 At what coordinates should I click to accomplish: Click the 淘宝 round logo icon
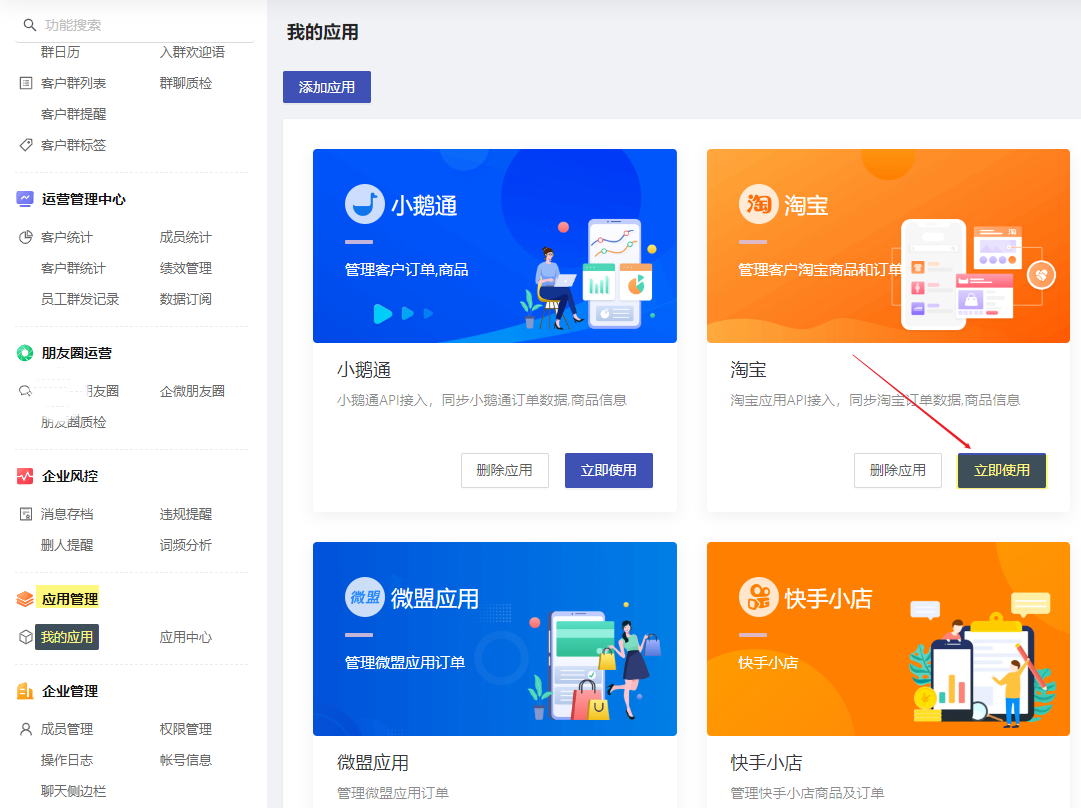click(x=758, y=204)
